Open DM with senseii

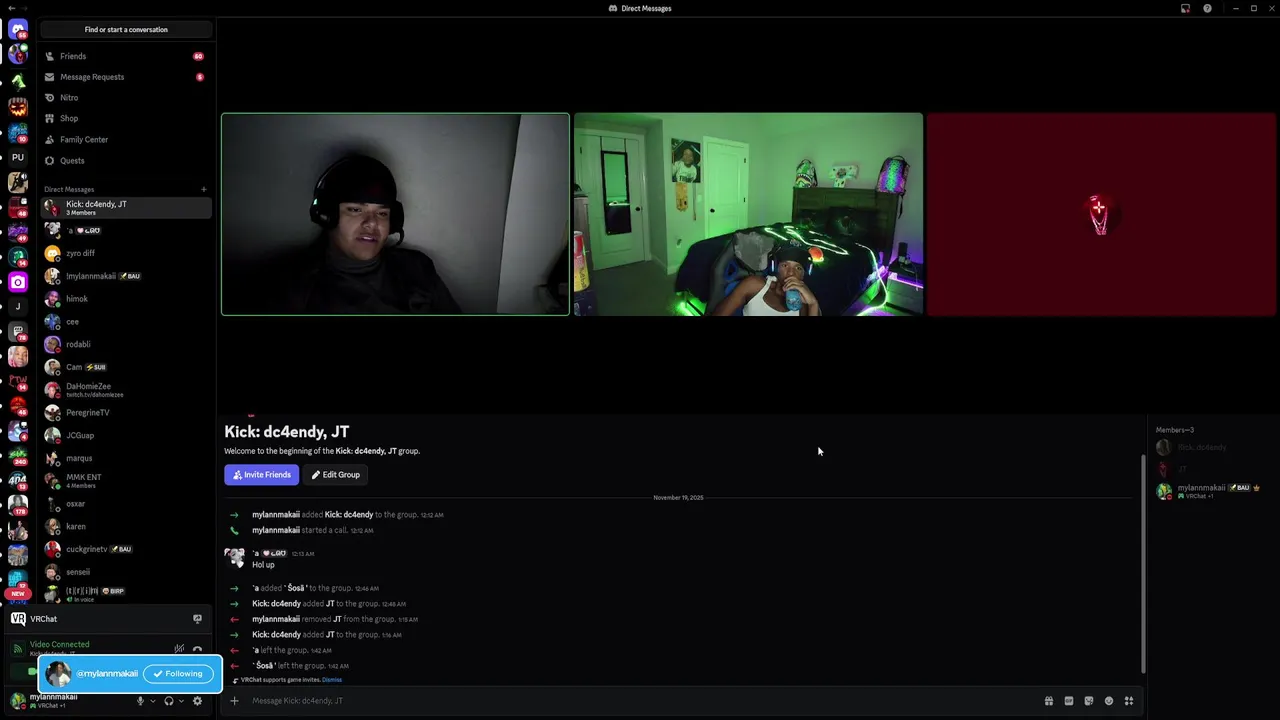126,572
